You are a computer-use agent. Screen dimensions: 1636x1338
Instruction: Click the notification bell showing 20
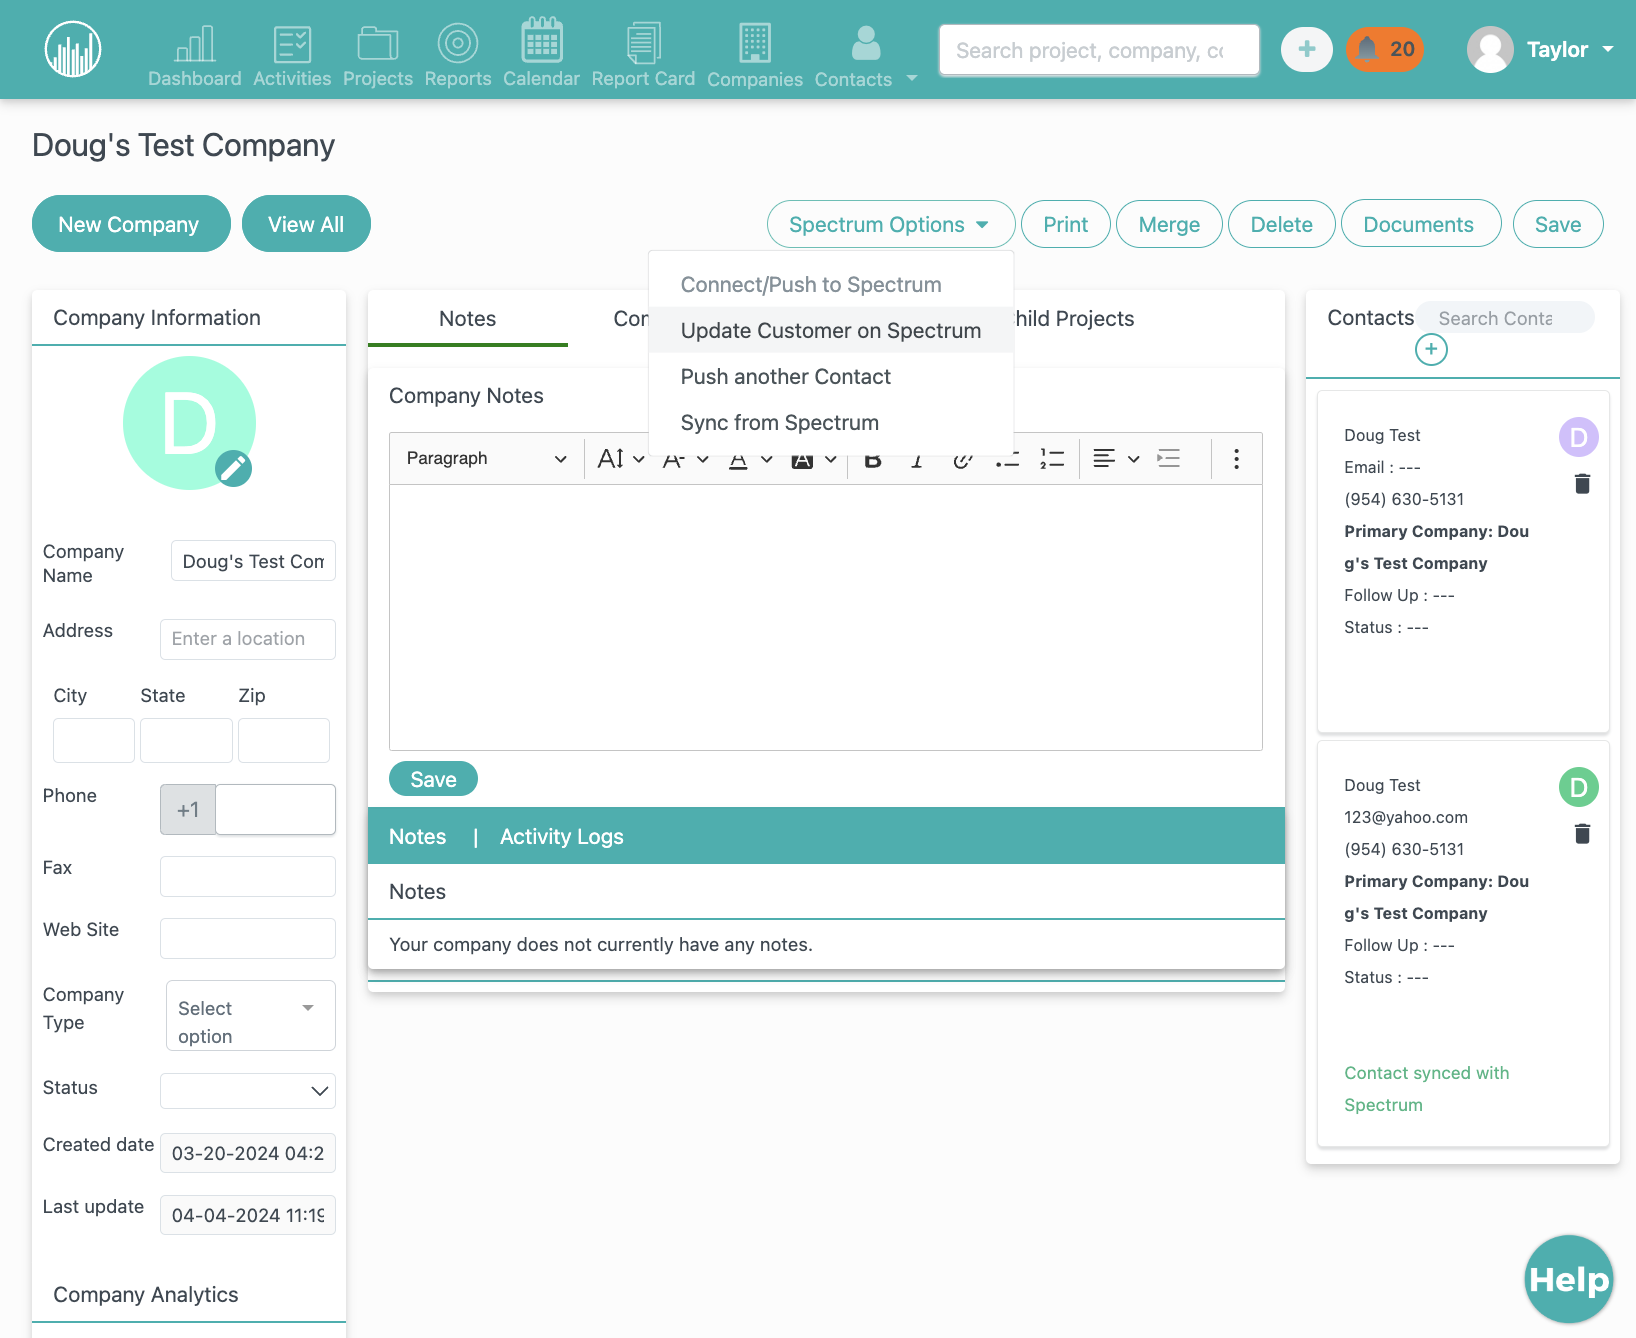click(1384, 49)
